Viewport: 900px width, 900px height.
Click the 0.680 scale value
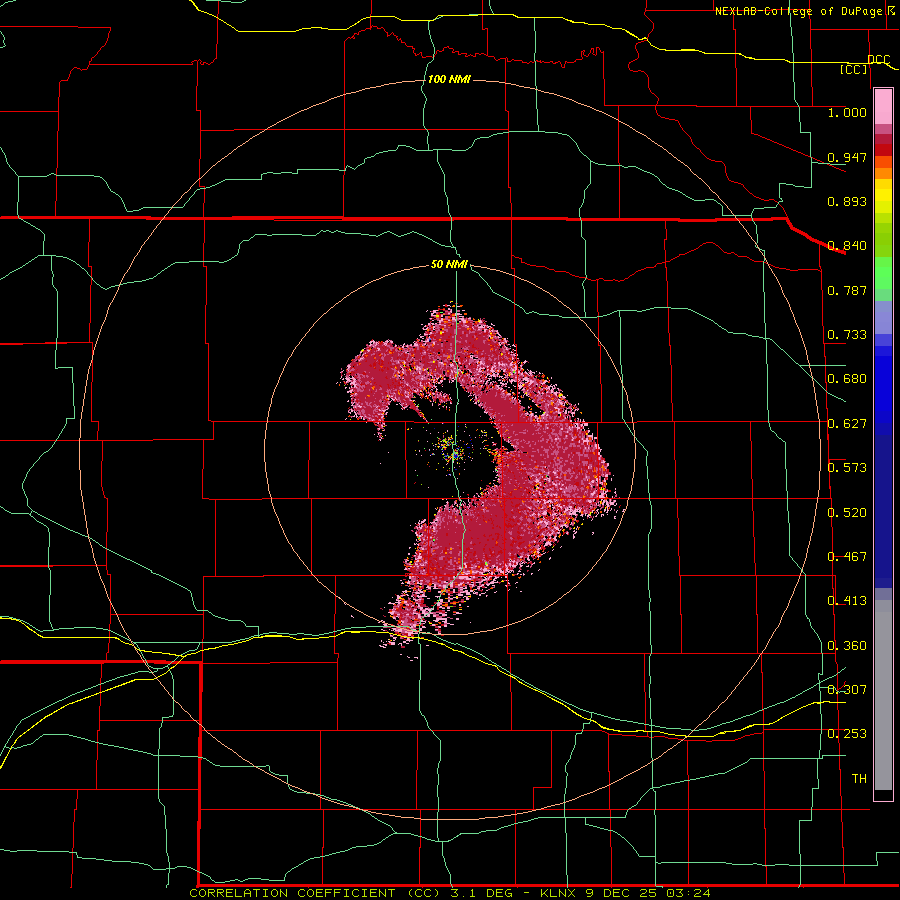(847, 379)
